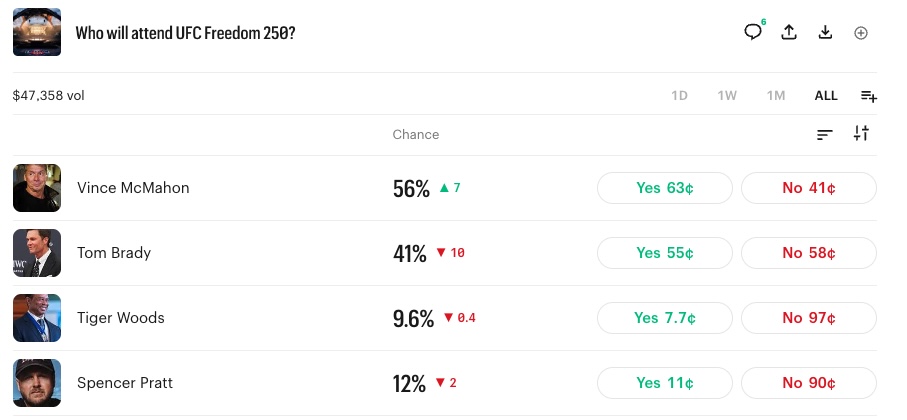Click the circled plus add icon

pos(861,33)
